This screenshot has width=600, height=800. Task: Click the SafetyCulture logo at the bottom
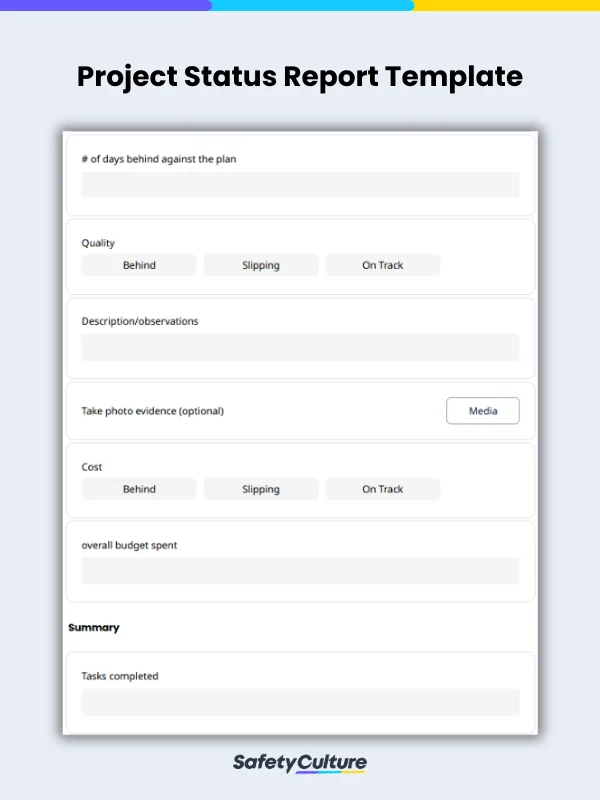300,761
